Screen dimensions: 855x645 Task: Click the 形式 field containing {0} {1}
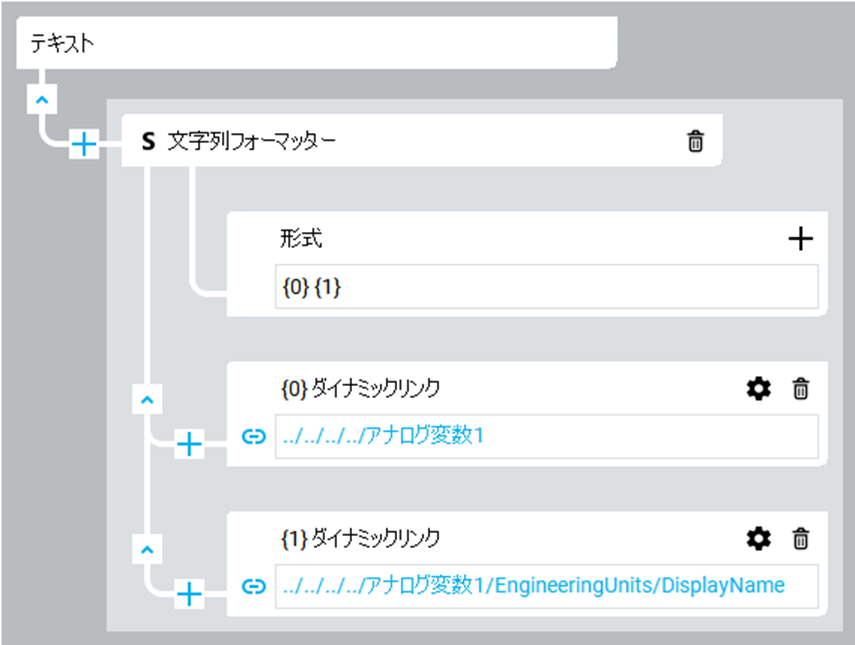pyautogui.click(x=546, y=287)
